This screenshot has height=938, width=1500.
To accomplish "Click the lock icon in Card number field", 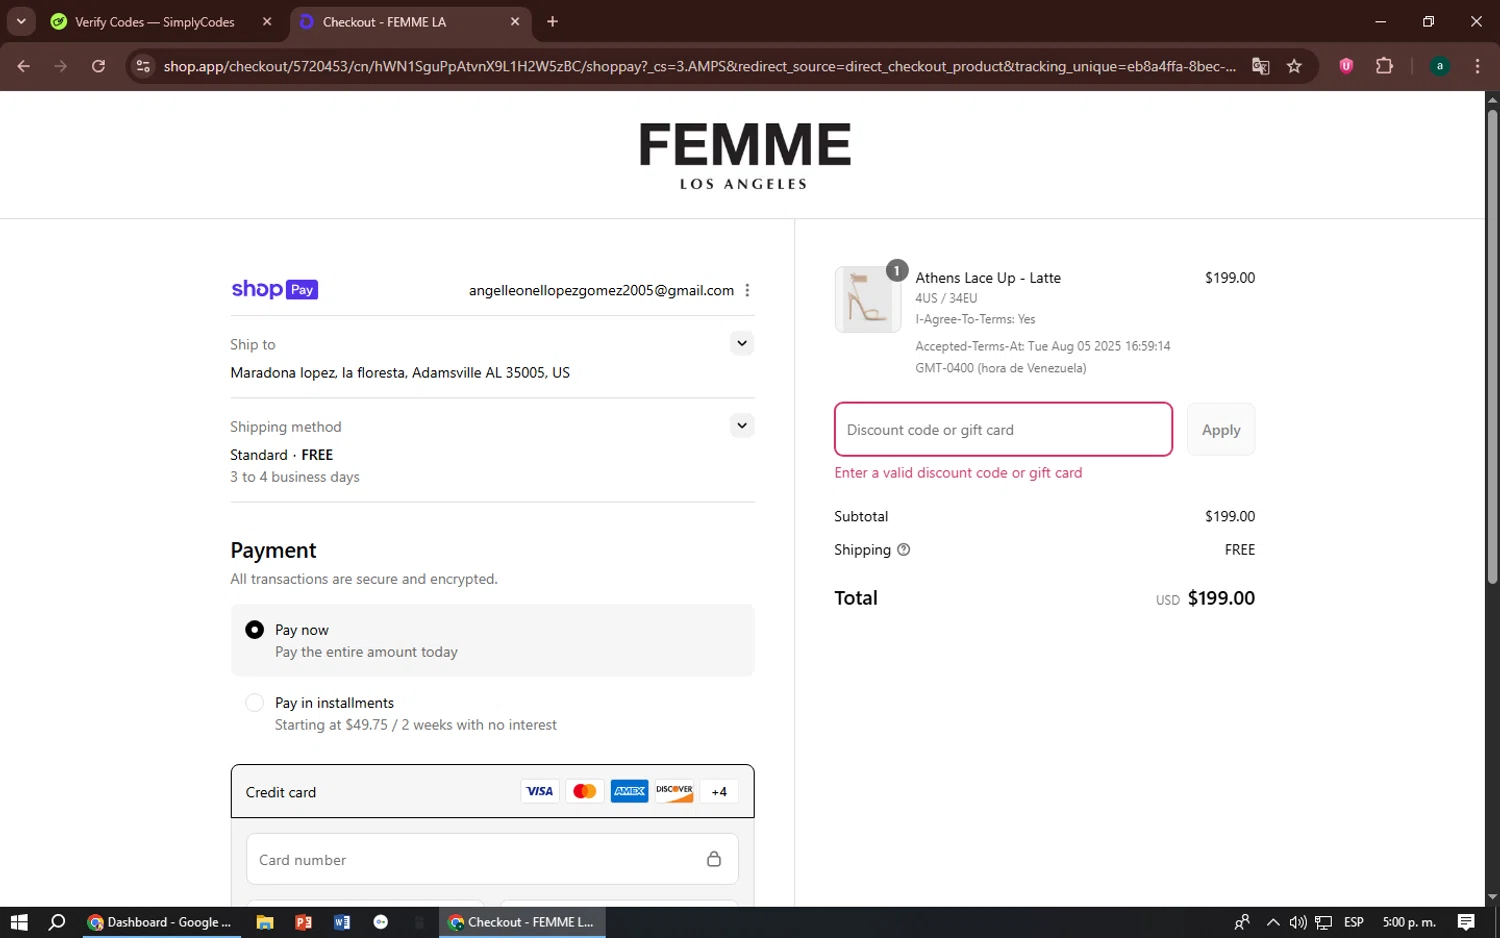I will pyautogui.click(x=714, y=859).
